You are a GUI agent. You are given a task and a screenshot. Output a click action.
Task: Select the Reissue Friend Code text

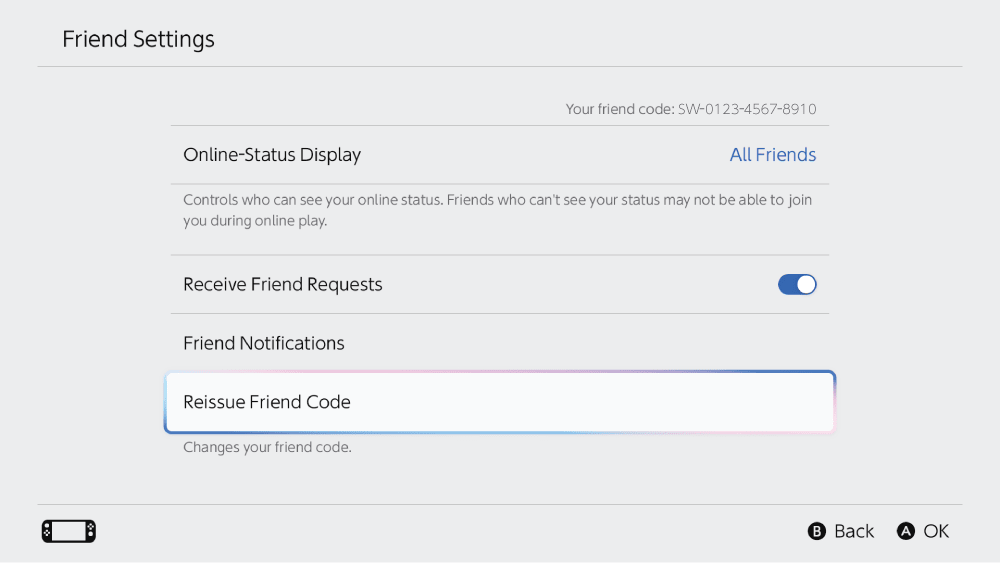[267, 402]
